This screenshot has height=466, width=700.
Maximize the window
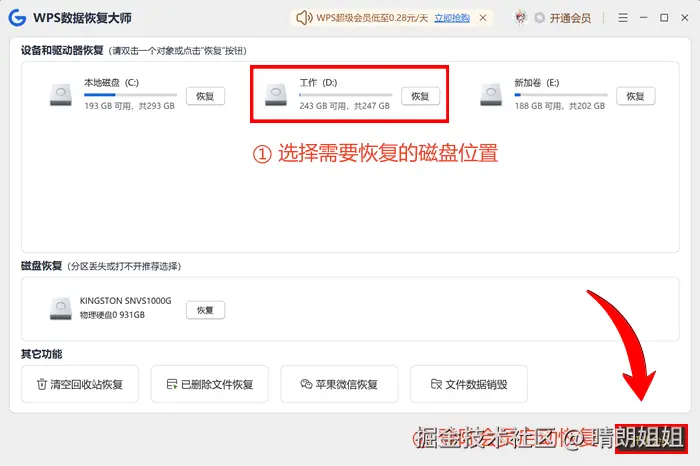click(664, 18)
